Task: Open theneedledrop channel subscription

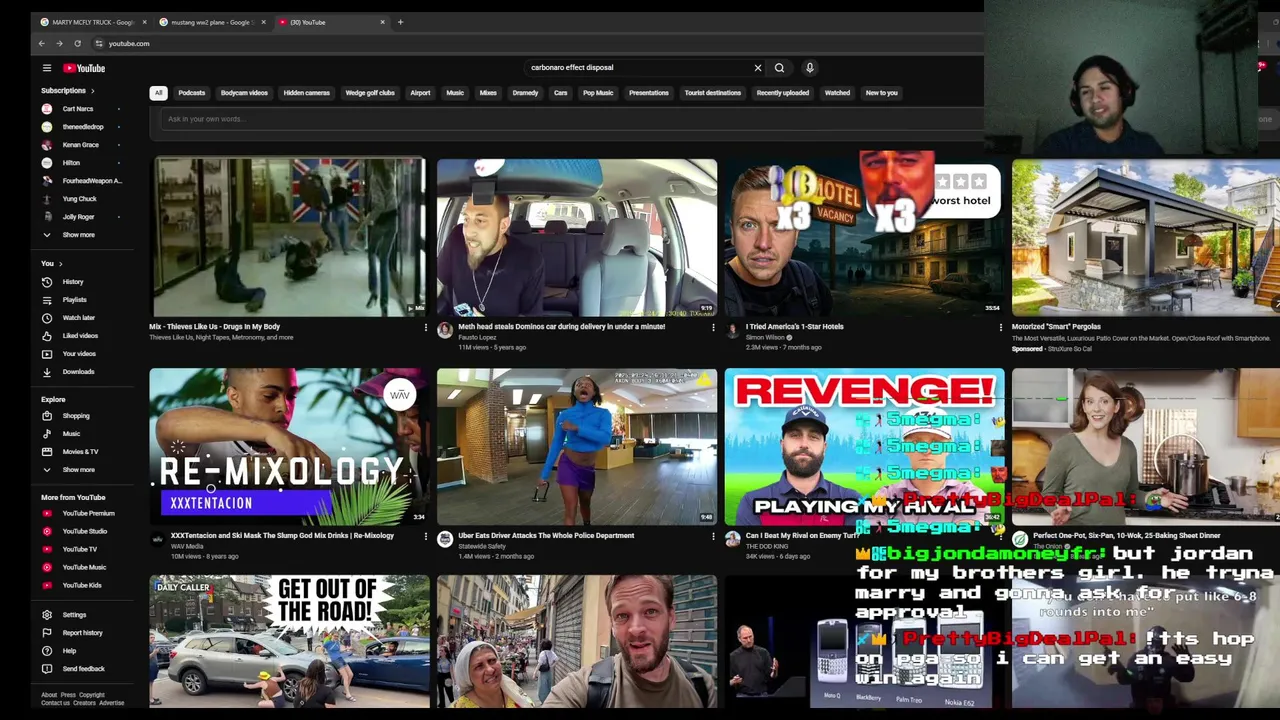Action: pos(83,127)
